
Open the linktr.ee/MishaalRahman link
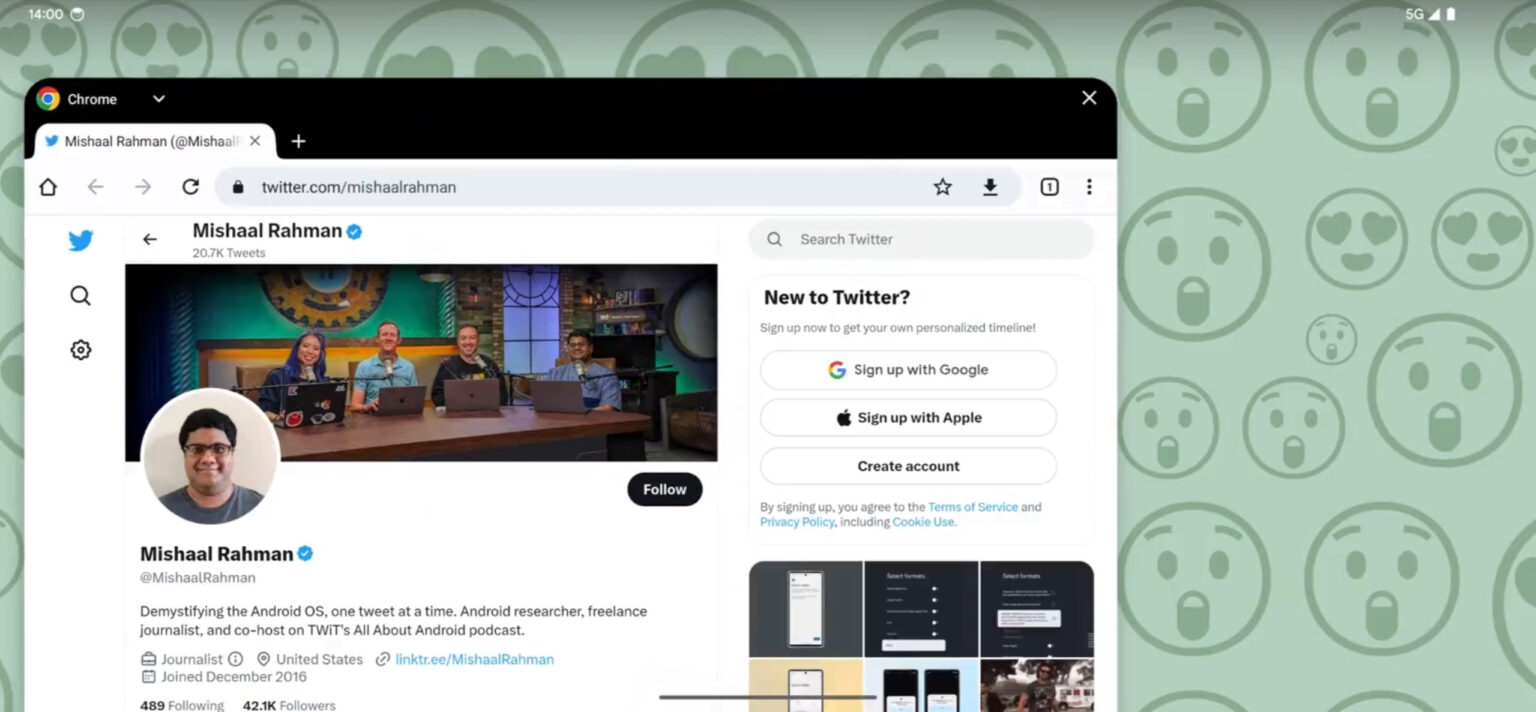pos(474,659)
